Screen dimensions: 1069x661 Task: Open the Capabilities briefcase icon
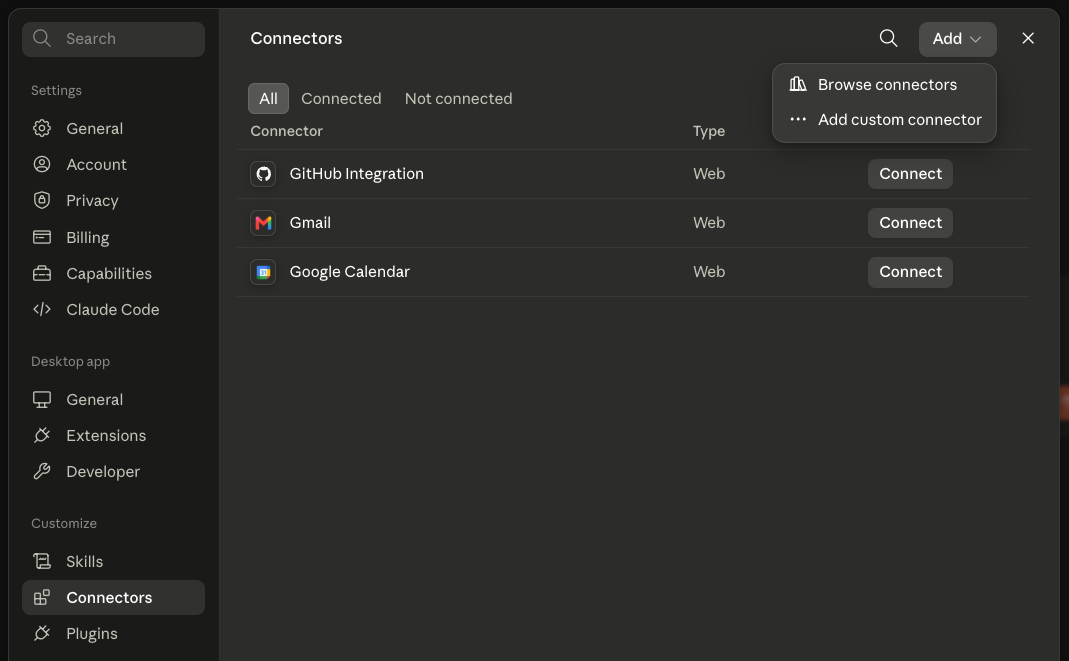(42, 273)
